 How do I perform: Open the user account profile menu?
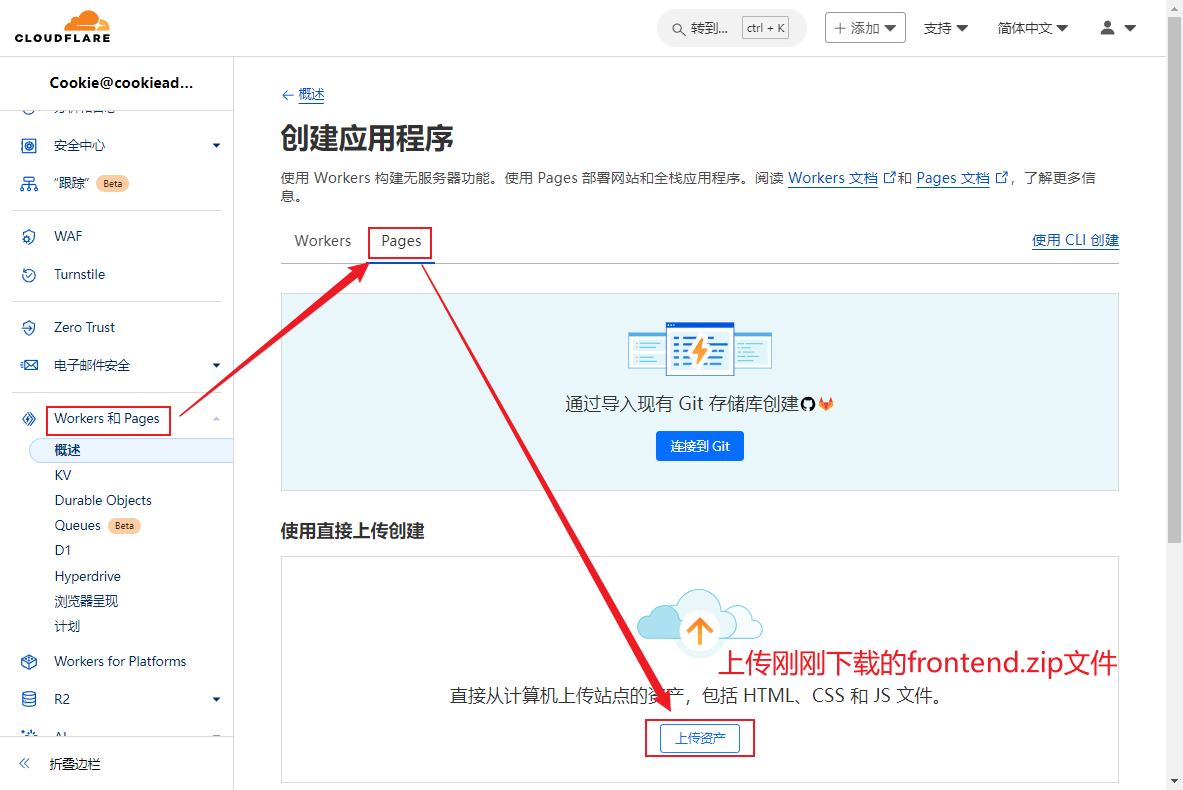click(1117, 28)
